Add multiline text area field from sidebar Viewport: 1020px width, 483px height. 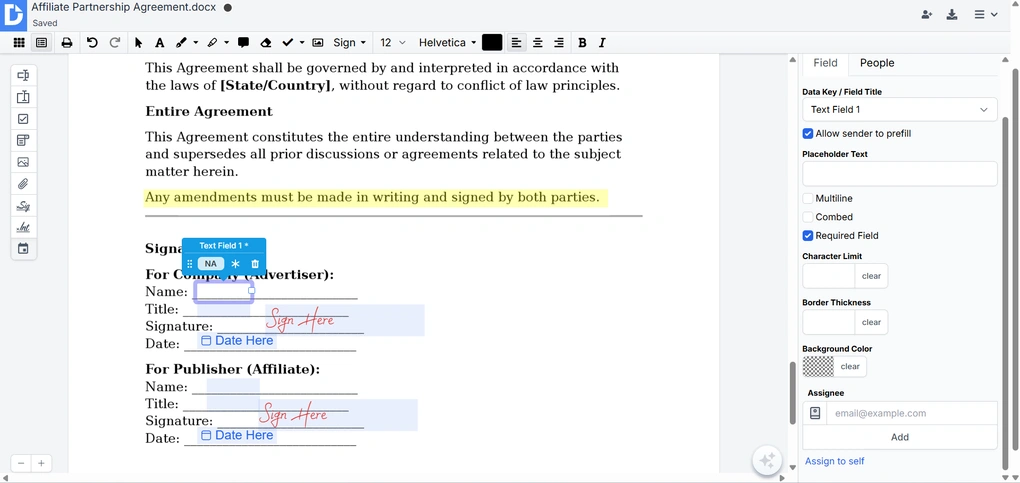pos(23,97)
